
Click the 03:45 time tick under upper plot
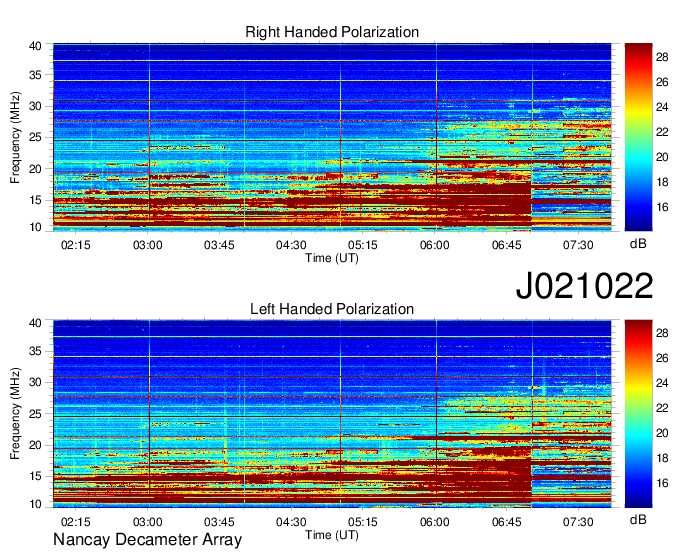pyautogui.click(x=219, y=245)
